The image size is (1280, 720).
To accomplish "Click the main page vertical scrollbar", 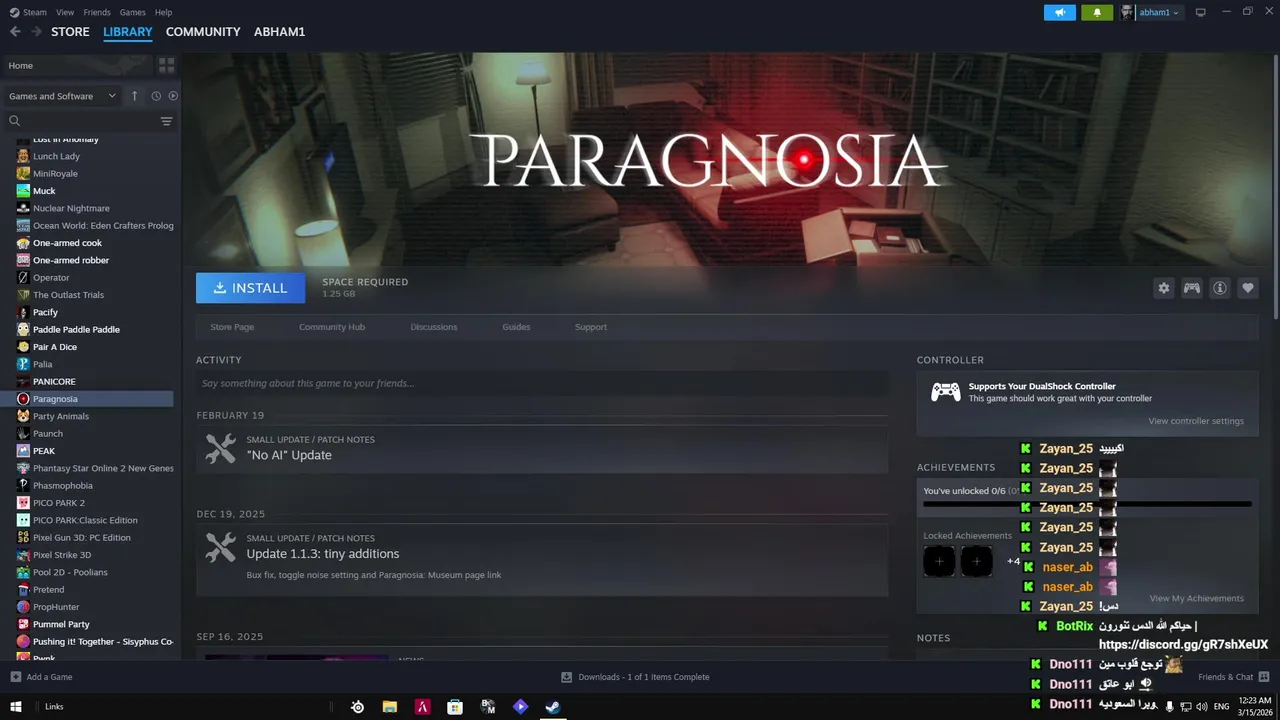I will point(1275,187).
